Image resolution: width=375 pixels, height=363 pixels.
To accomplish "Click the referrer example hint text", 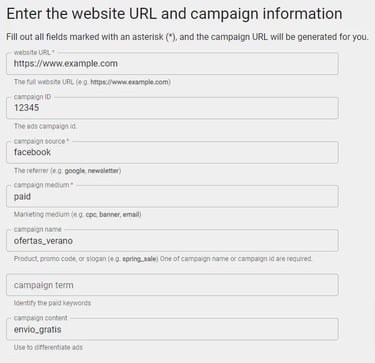I will click(67, 171).
